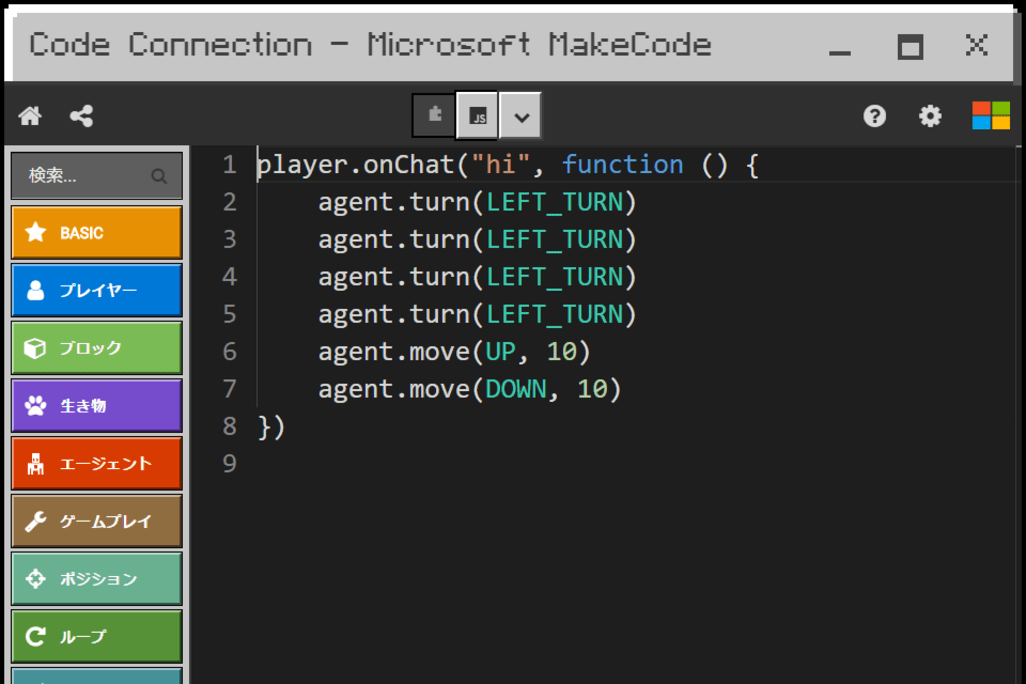Open the エージェント category
1026x684 pixels.
tap(97, 464)
